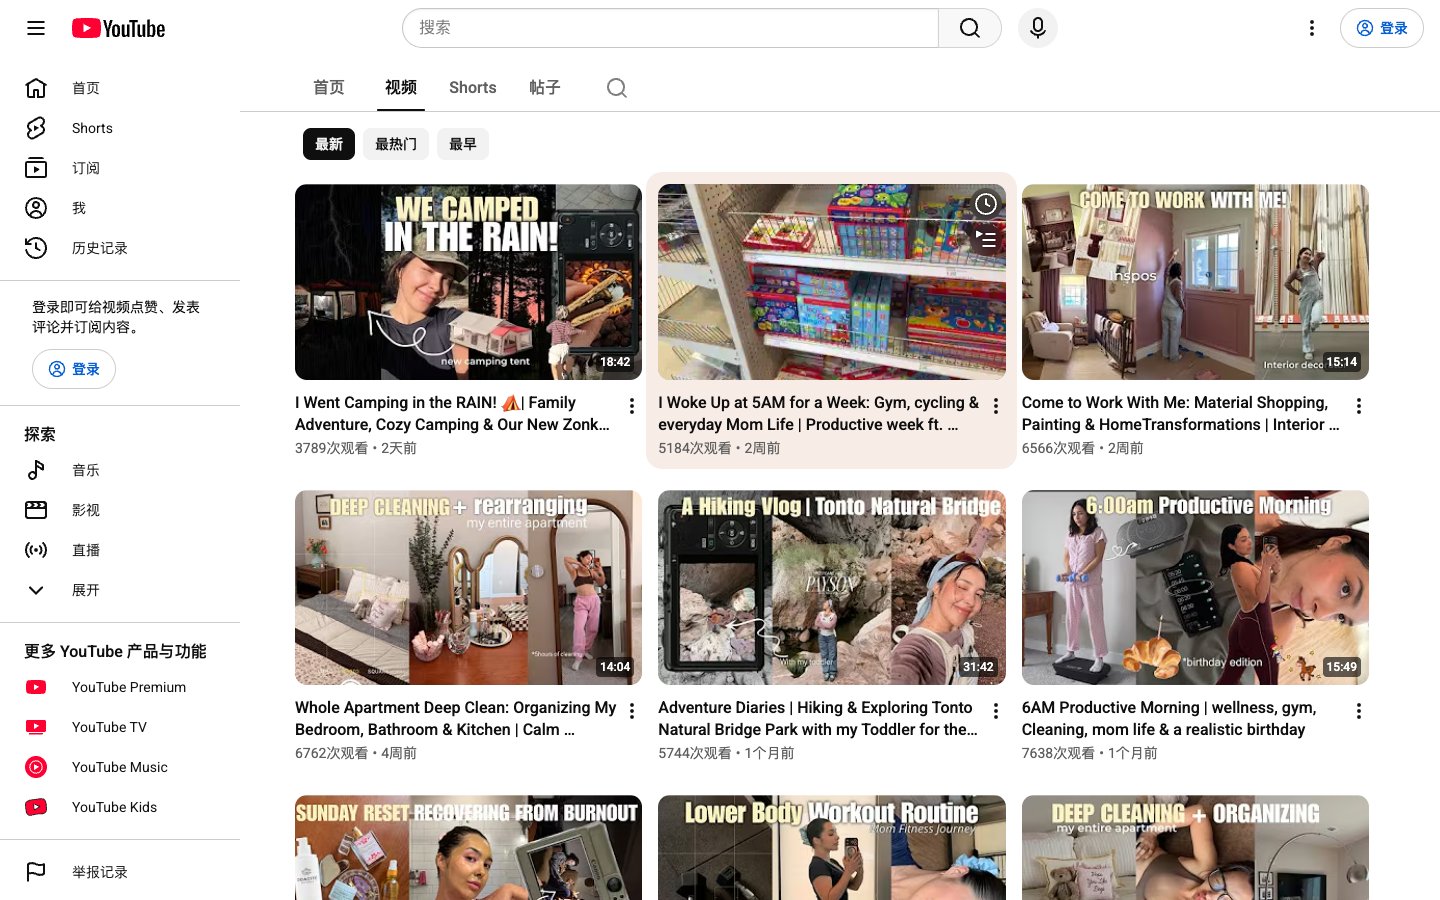Add the 5AM week video to queue

tap(986, 239)
